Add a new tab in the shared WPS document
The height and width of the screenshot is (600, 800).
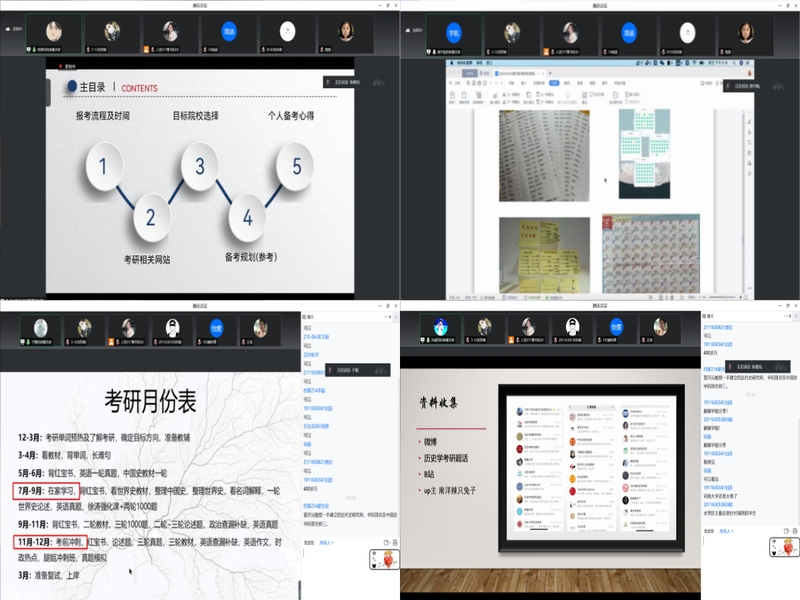pos(550,73)
